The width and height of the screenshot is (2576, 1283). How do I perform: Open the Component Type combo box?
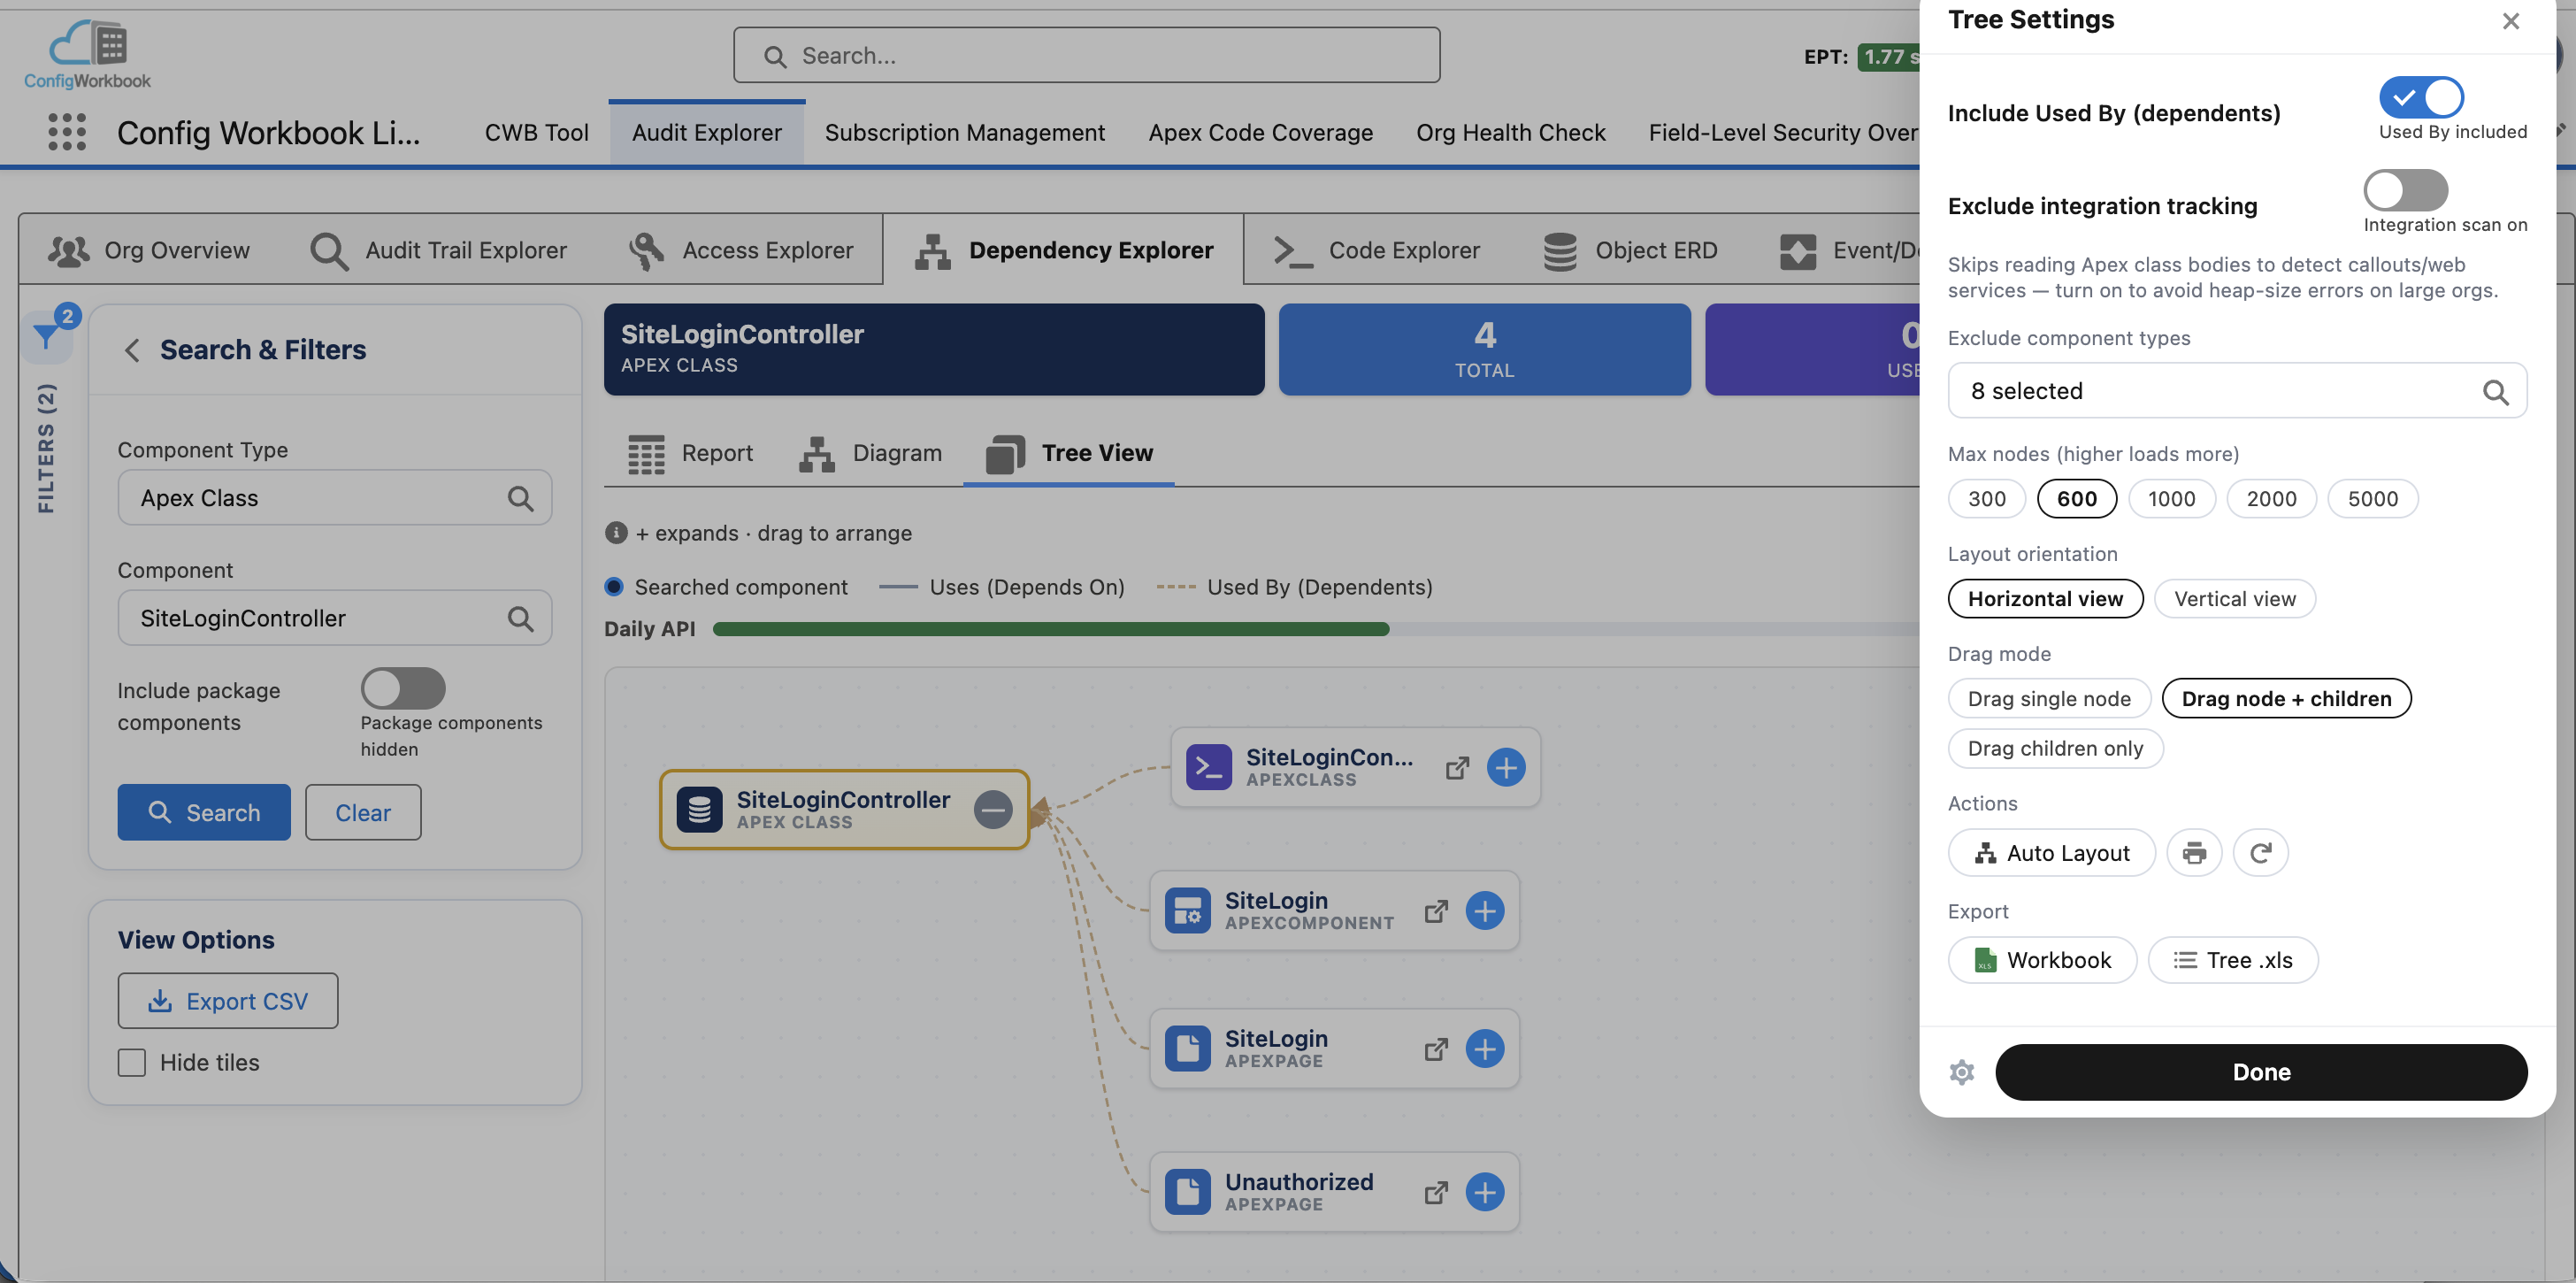(x=334, y=497)
